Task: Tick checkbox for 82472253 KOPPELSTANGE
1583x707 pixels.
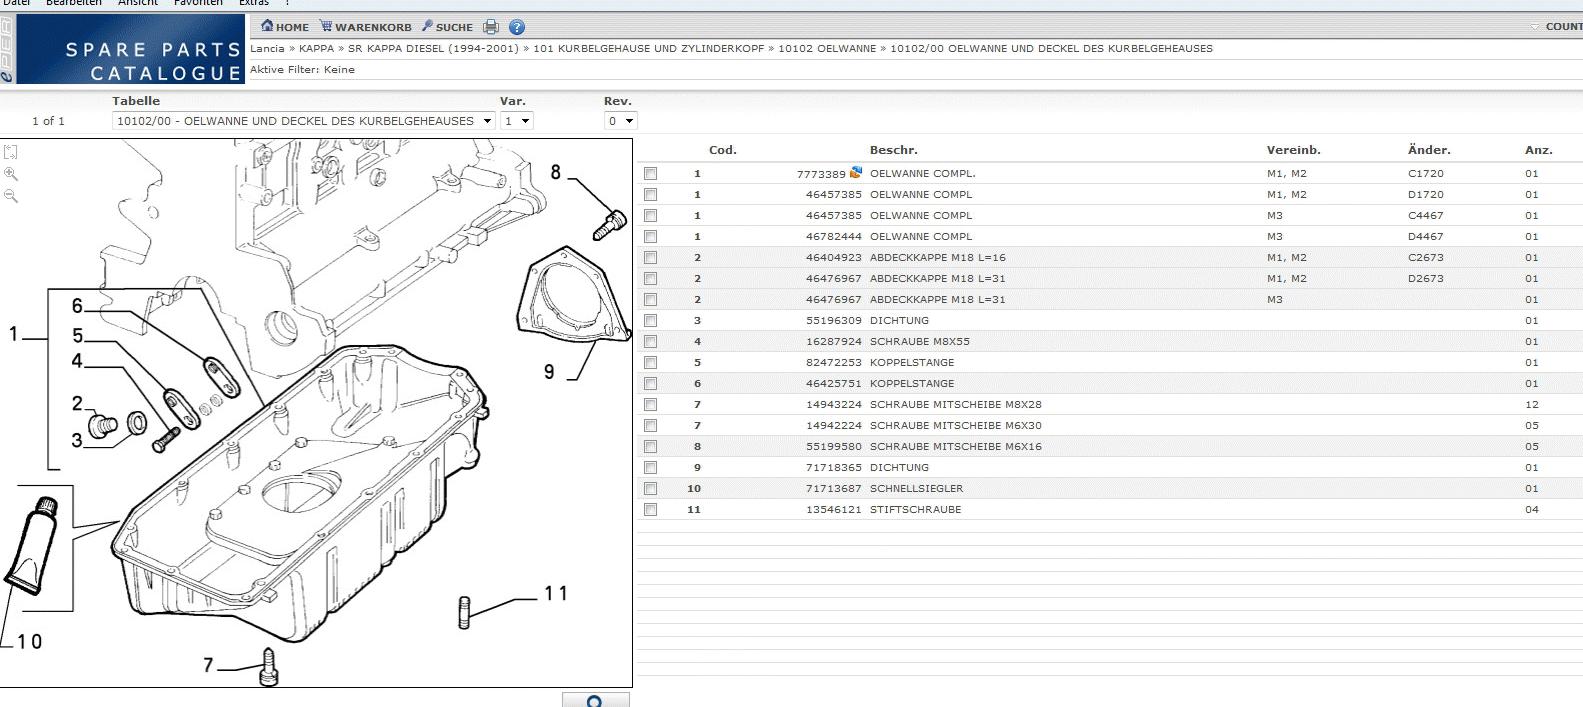Action: (651, 363)
